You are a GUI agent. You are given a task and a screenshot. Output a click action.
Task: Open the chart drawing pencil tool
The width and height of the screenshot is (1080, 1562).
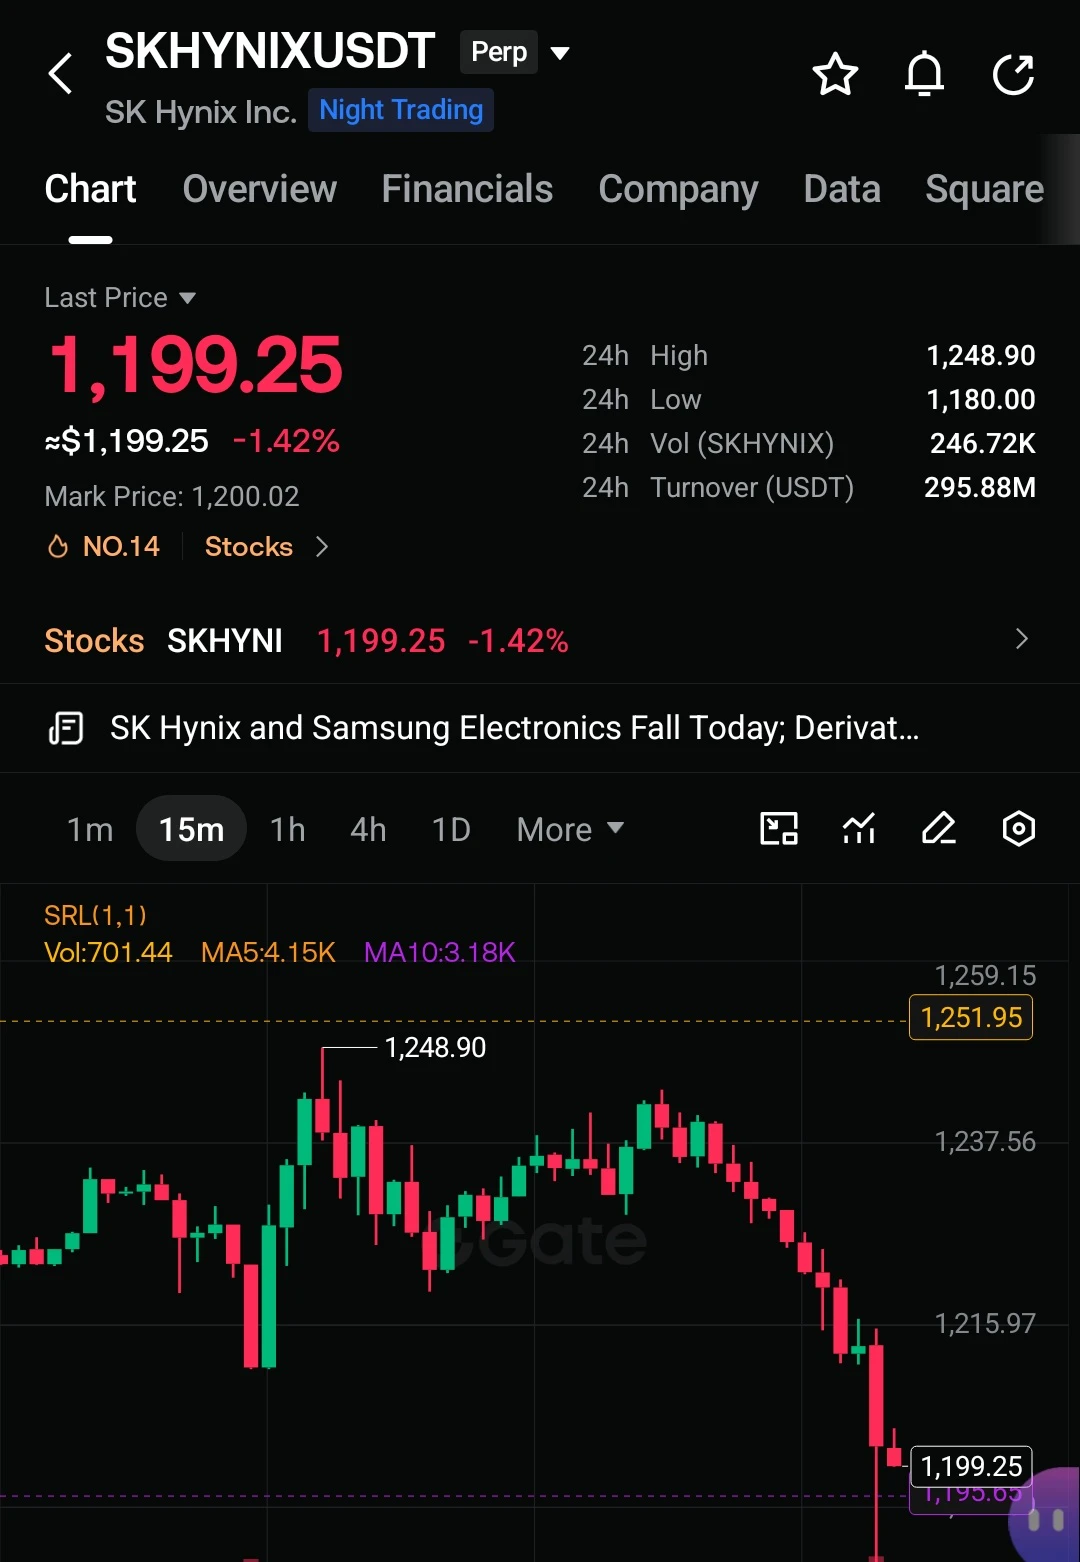click(x=938, y=828)
